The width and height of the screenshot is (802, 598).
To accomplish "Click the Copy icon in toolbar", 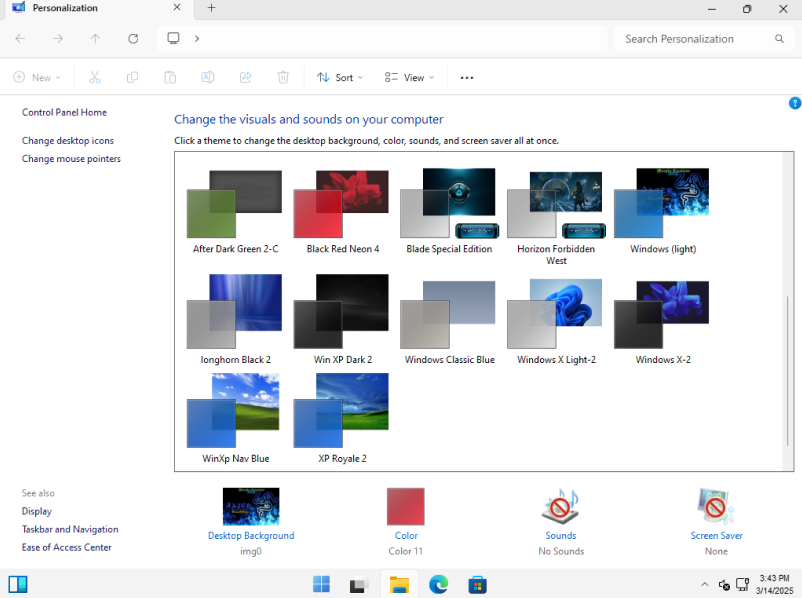I will [x=132, y=77].
